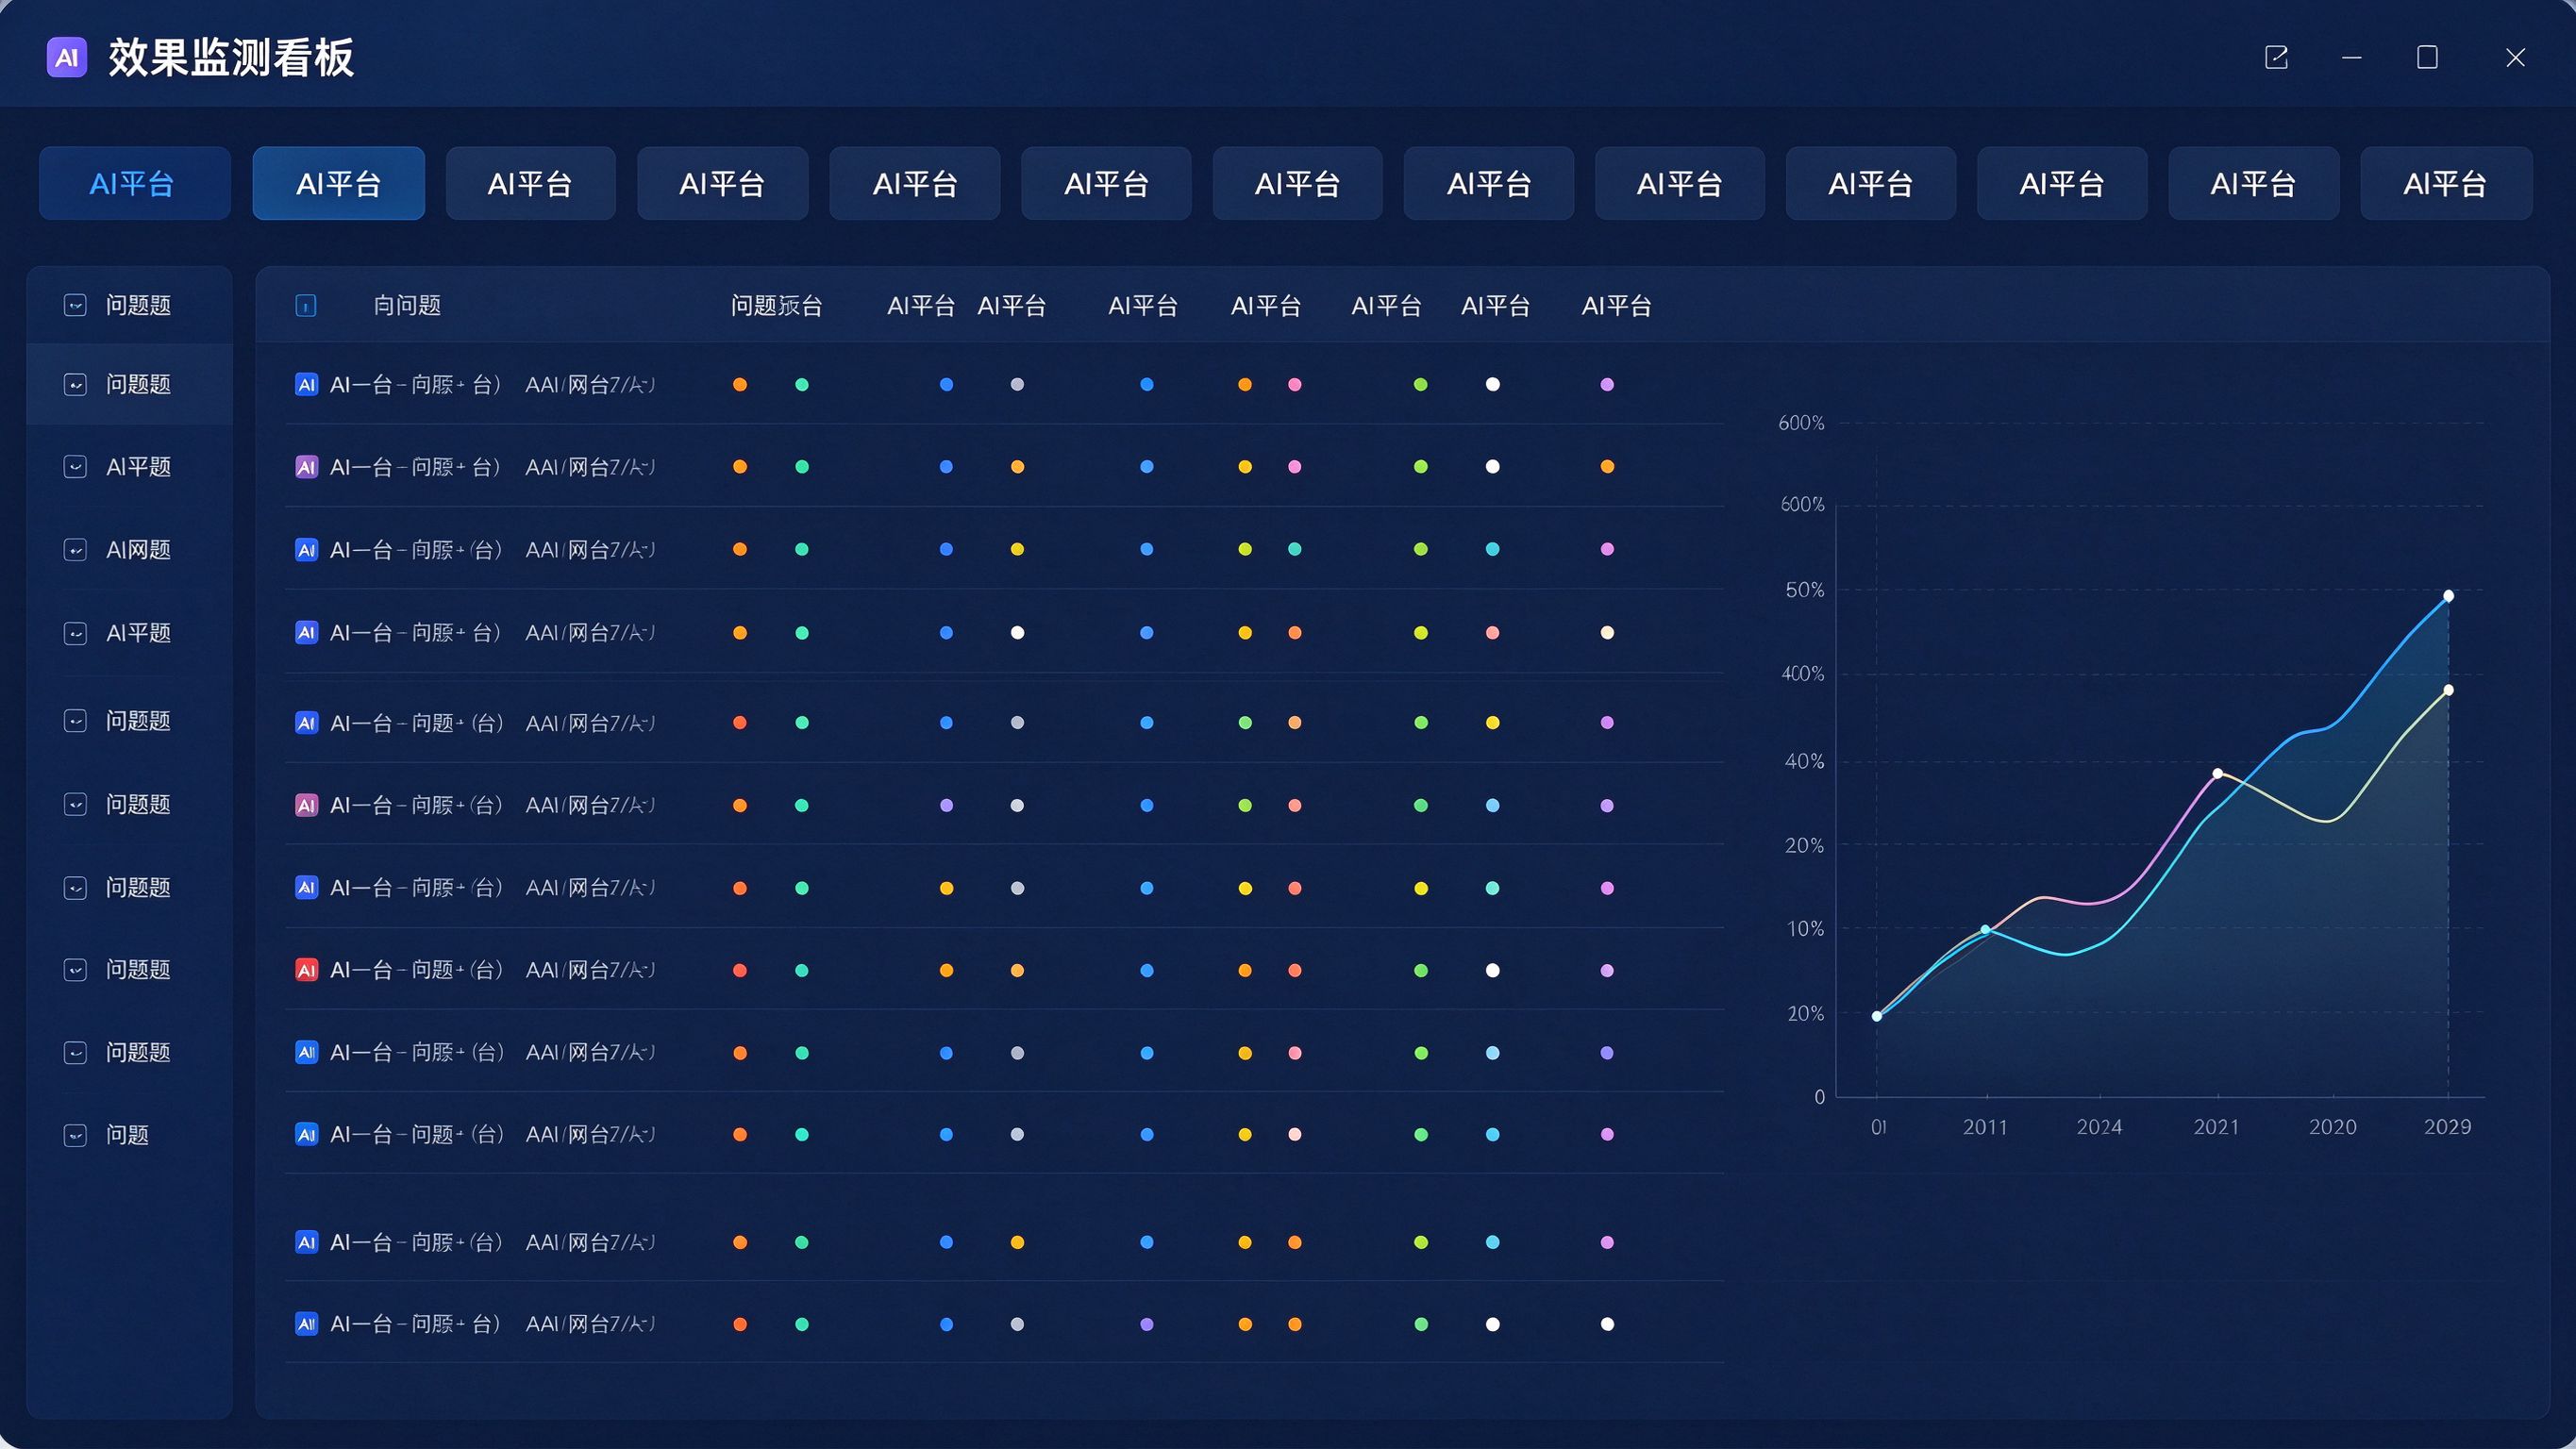This screenshot has width=2576, height=1449.
Task: Select the bright highlighted AI平台 tab with white text
Action: pos(338,183)
